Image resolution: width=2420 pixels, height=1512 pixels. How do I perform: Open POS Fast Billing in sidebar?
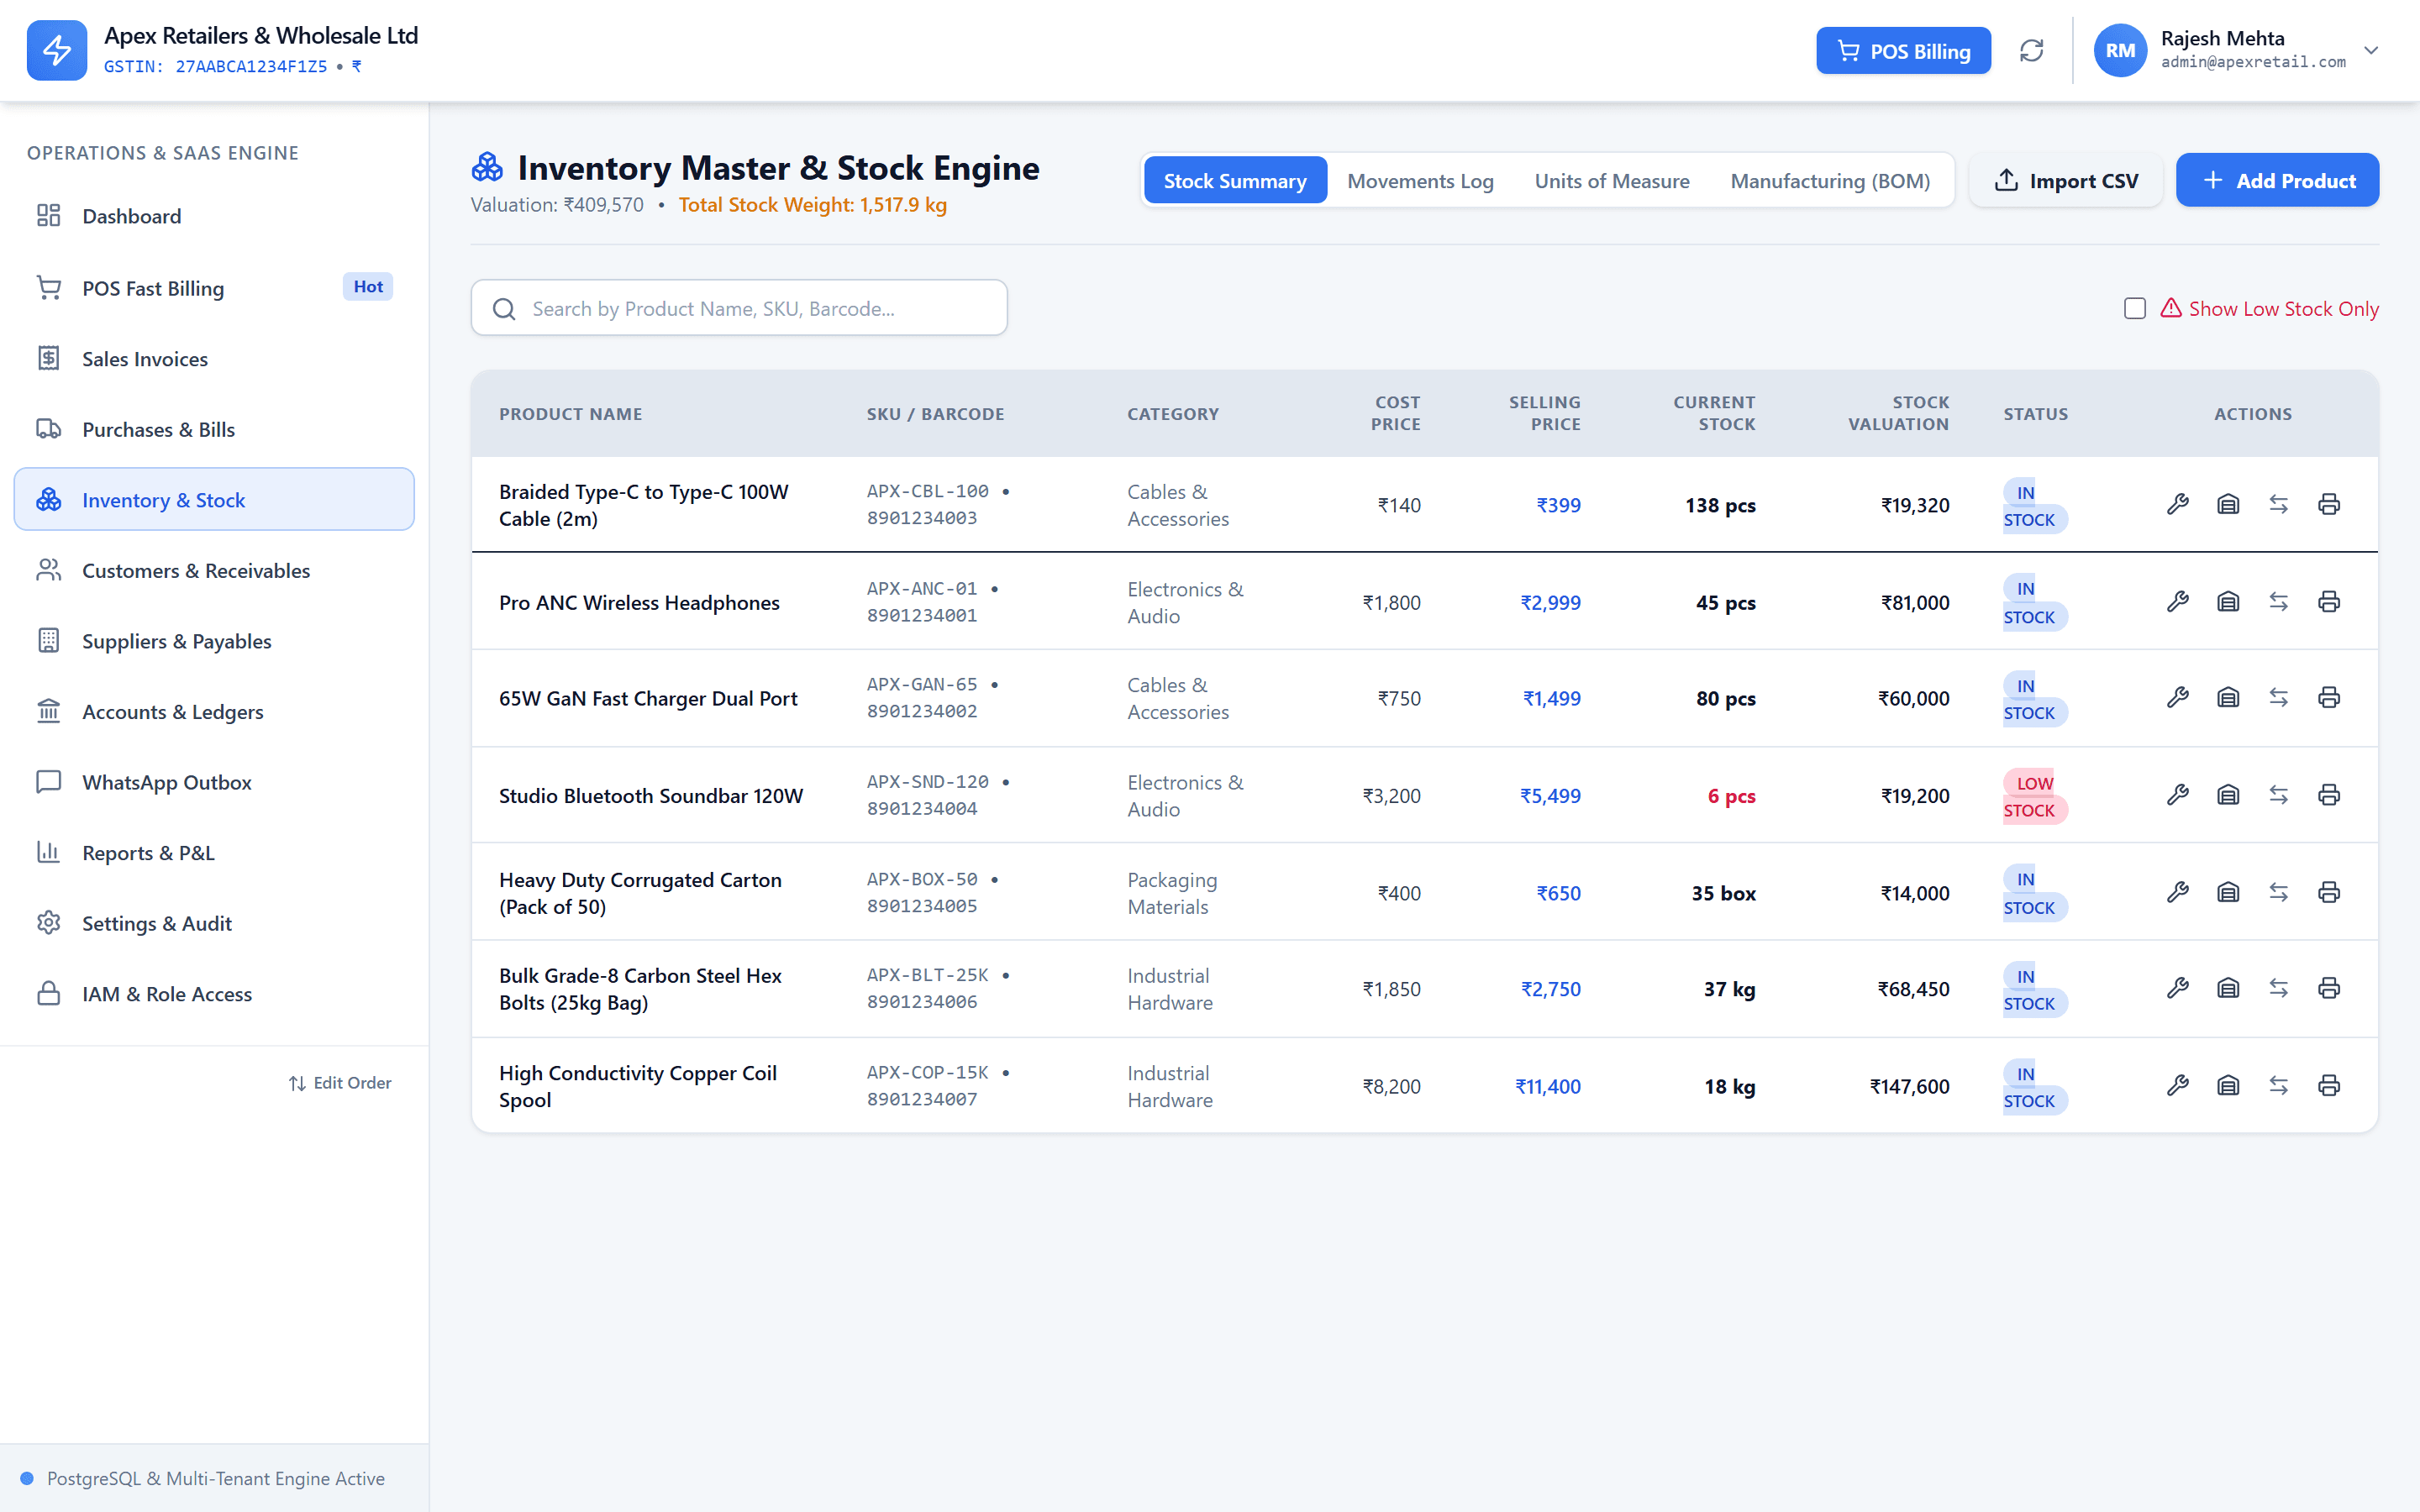(x=214, y=288)
